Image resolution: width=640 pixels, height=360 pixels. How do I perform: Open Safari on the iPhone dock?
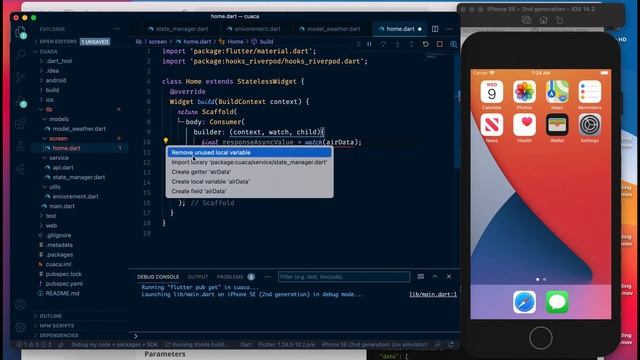tap(524, 302)
